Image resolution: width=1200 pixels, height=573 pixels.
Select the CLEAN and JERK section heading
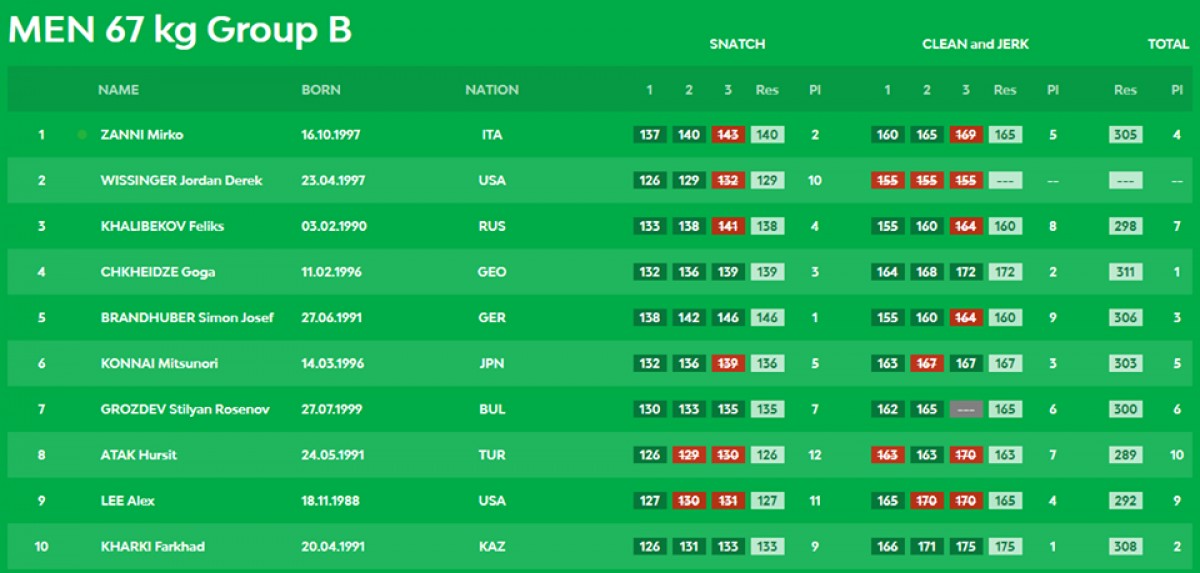pos(975,44)
